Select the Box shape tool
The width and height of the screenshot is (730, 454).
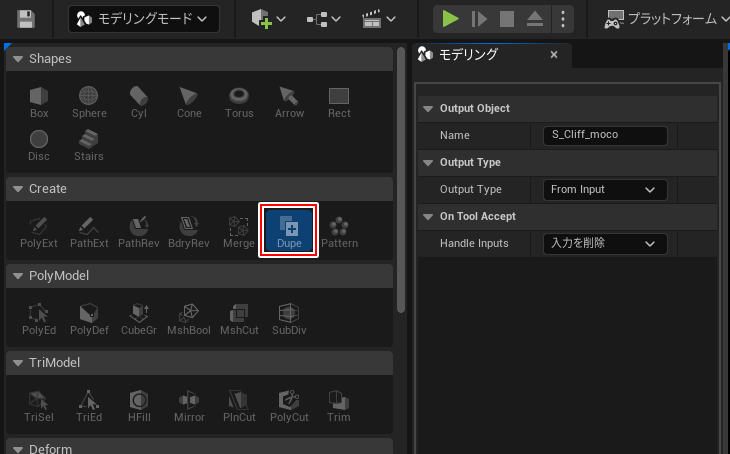click(x=39, y=102)
